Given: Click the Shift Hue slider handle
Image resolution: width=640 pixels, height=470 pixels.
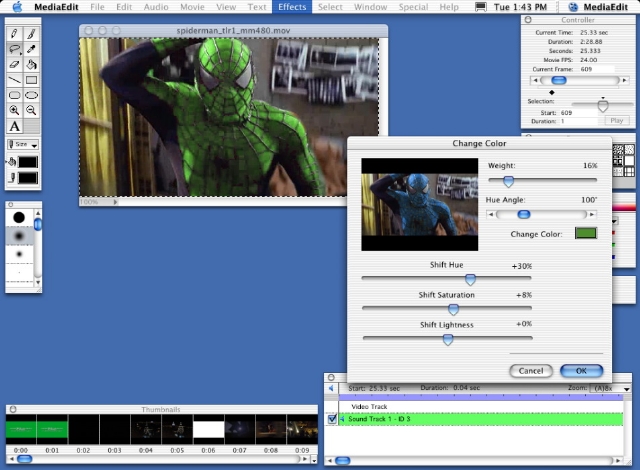Looking at the screenshot, I should pos(470,279).
